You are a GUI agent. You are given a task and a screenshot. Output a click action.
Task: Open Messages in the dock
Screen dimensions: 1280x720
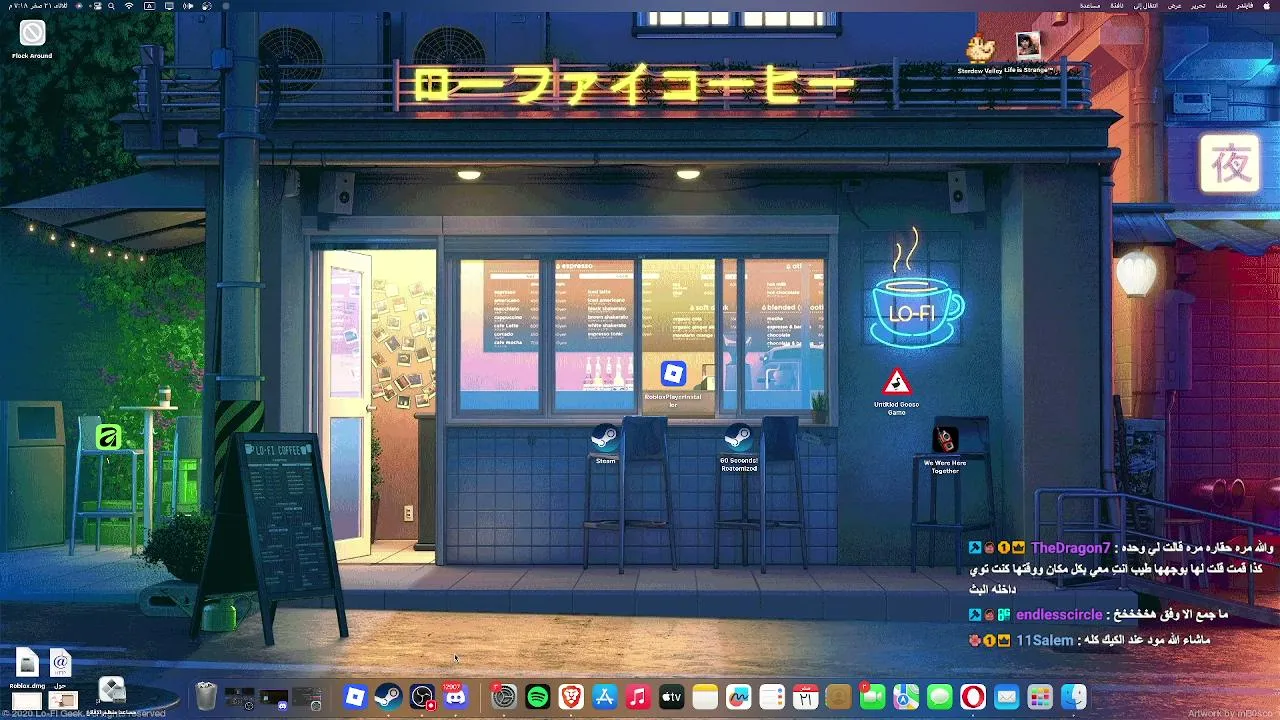click(x=940, y=697)
